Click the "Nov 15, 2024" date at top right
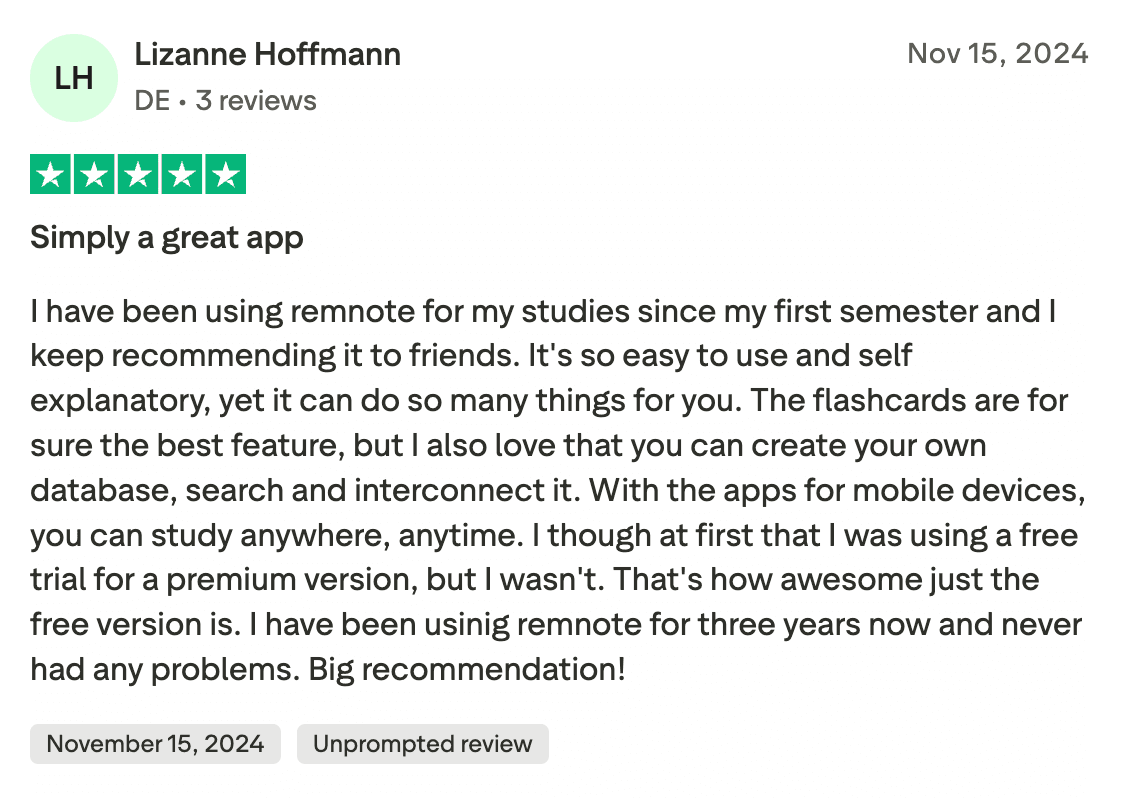Screen dimensions: 1140x798 [997, 53]
